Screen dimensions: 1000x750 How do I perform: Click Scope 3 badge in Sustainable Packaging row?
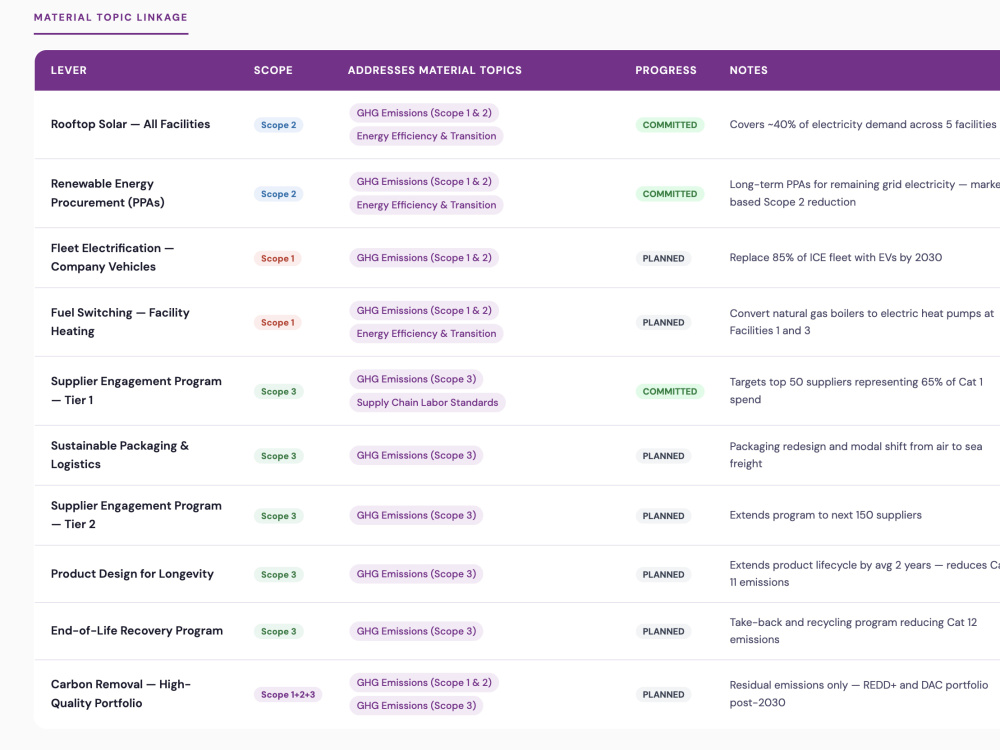(x=278, y=456)
